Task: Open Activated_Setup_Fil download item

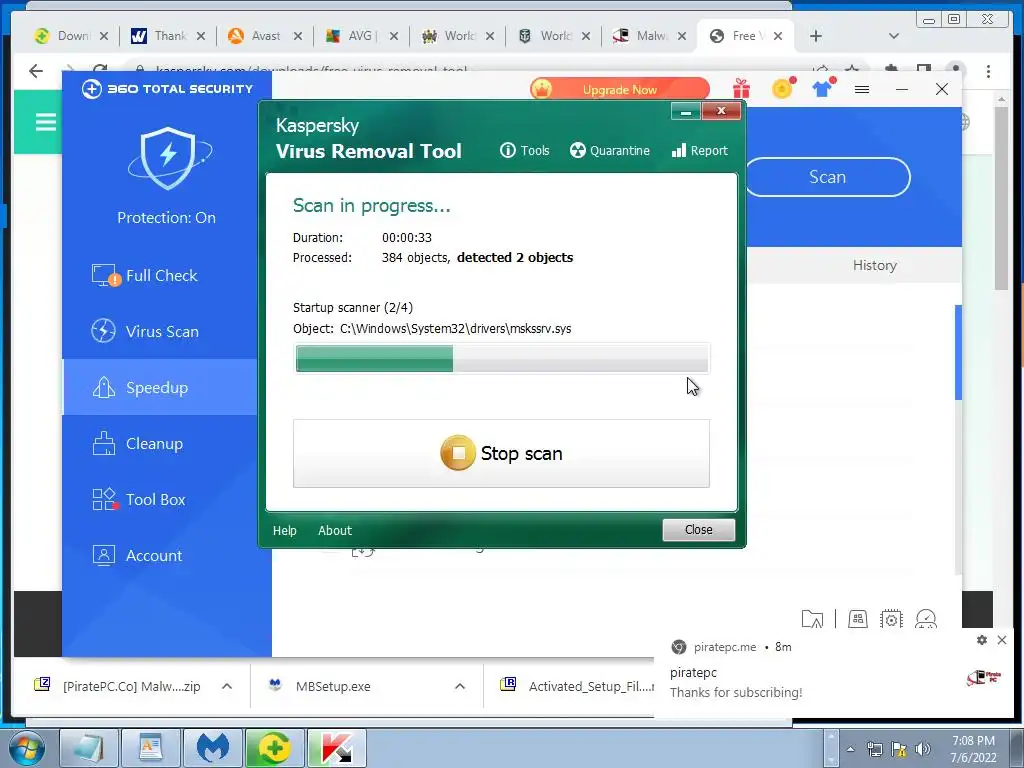Action: (x=579, y=686)
